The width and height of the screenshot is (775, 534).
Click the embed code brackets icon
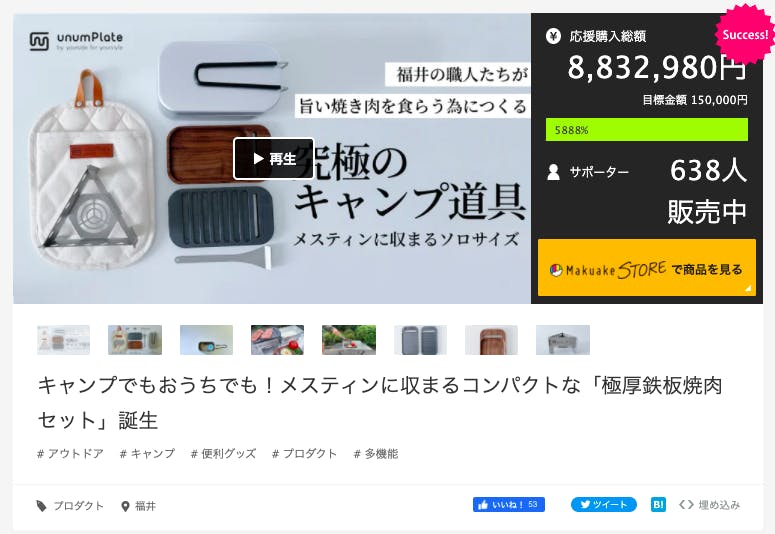(x=686, y=504)
